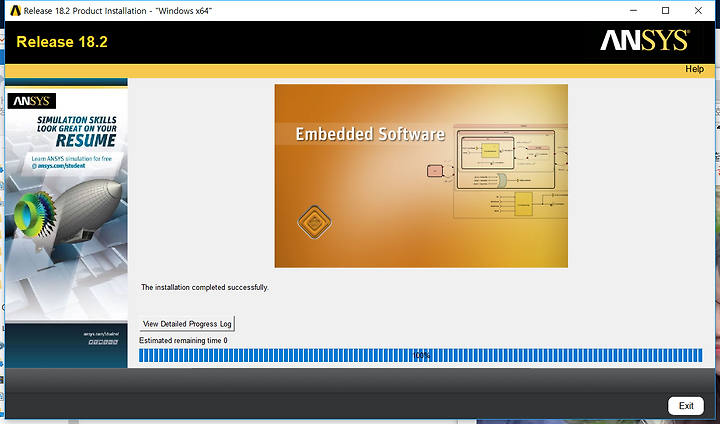This screenshot has height=424, width=720.
Task: Click the ANSYS logo in the sidebar ad
Action: click(32, 101)
